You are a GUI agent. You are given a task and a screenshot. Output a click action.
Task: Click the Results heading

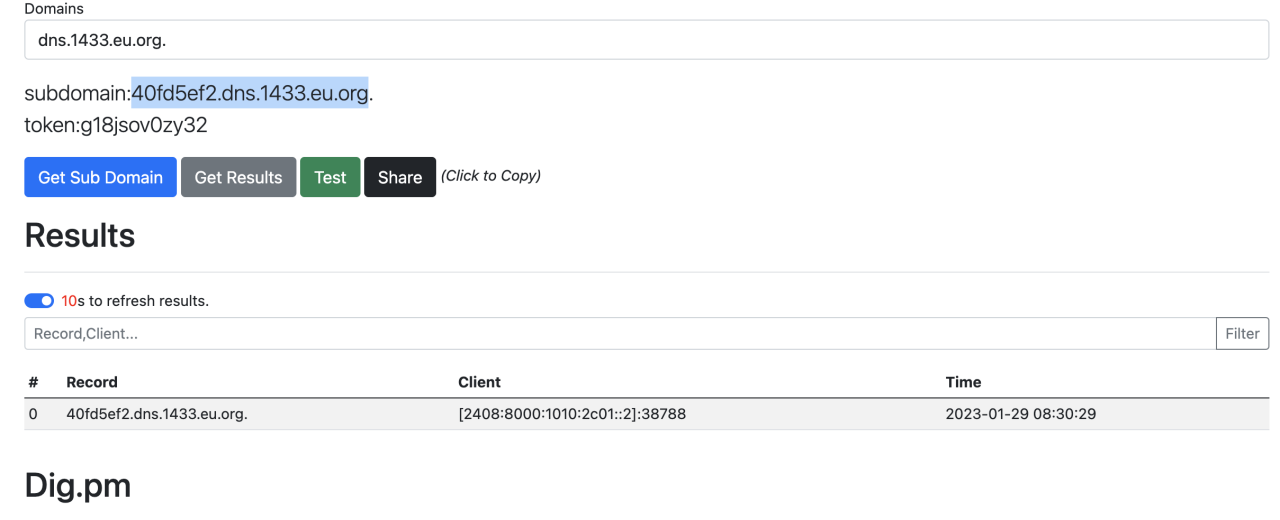coord(80,235)
